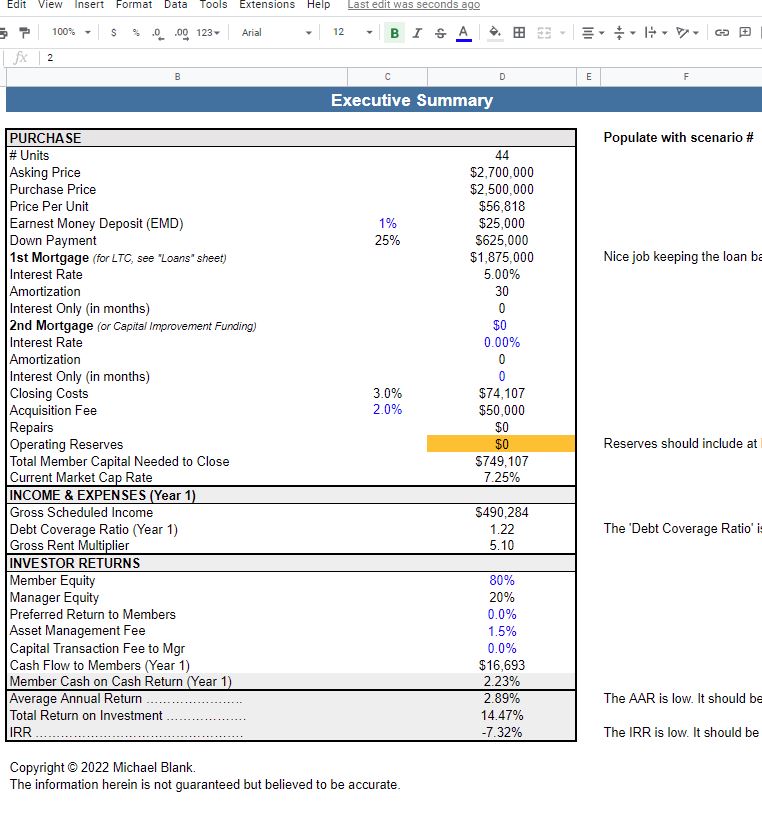Select column C header
Image resolution: width=762 pixels, height=820 pixels.
388,77
